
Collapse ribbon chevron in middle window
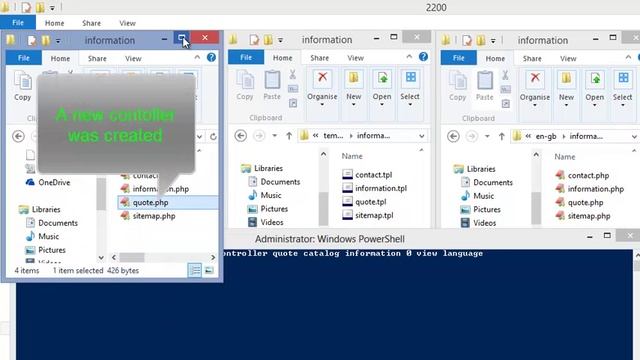tap(409, 57)
